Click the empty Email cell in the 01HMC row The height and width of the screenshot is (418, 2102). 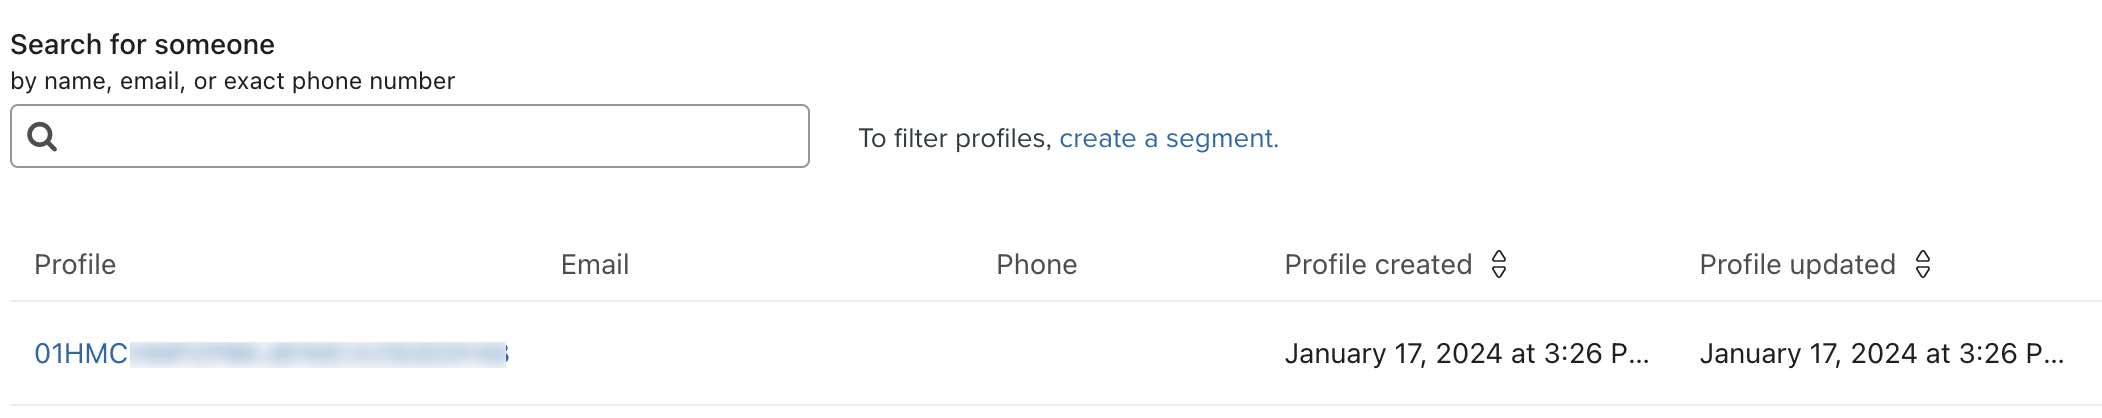click(700, 354)
